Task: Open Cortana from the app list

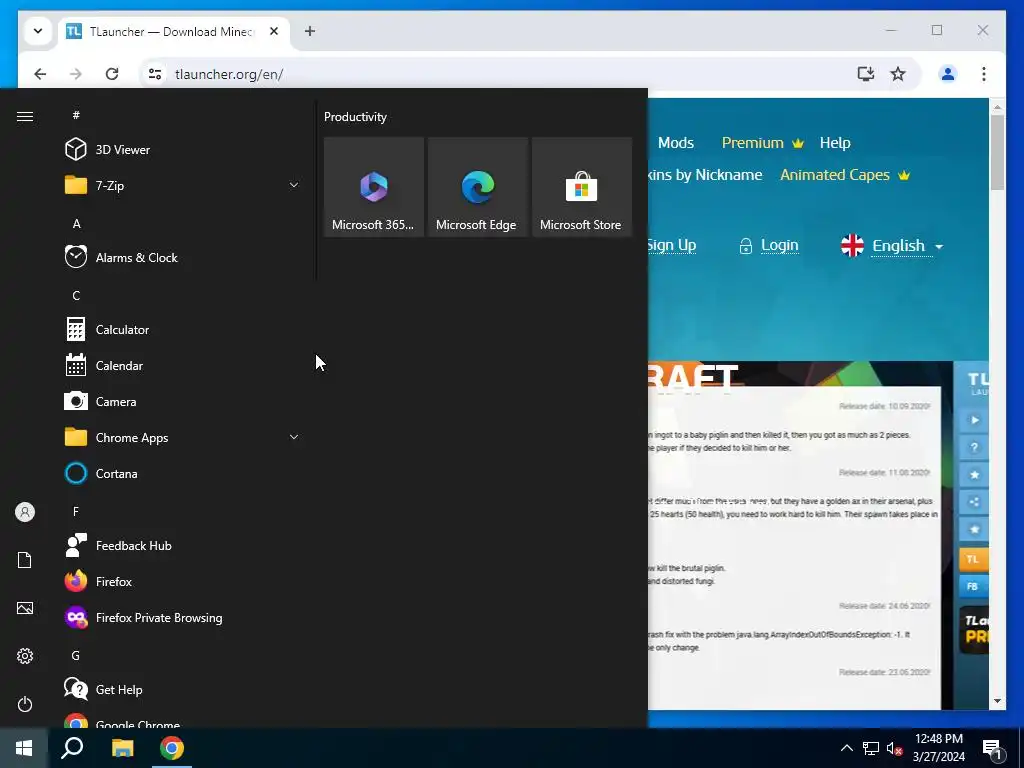Action: pyautogui.click(x=182, y=473)
